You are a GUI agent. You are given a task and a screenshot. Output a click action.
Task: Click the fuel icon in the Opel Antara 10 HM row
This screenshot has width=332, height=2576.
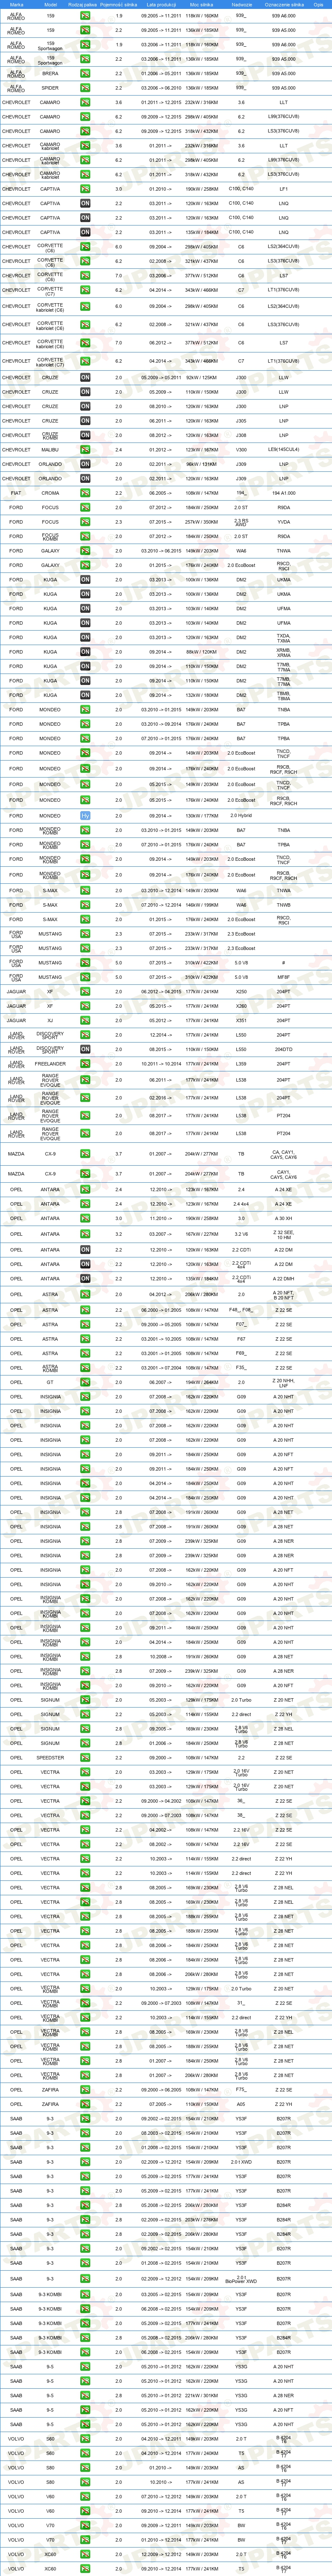(85, 1234)
